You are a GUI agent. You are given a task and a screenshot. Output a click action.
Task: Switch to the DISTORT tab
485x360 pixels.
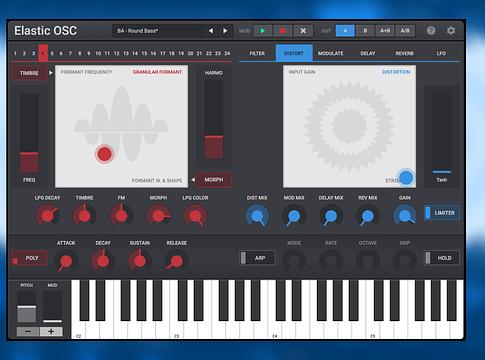(294, 53)
